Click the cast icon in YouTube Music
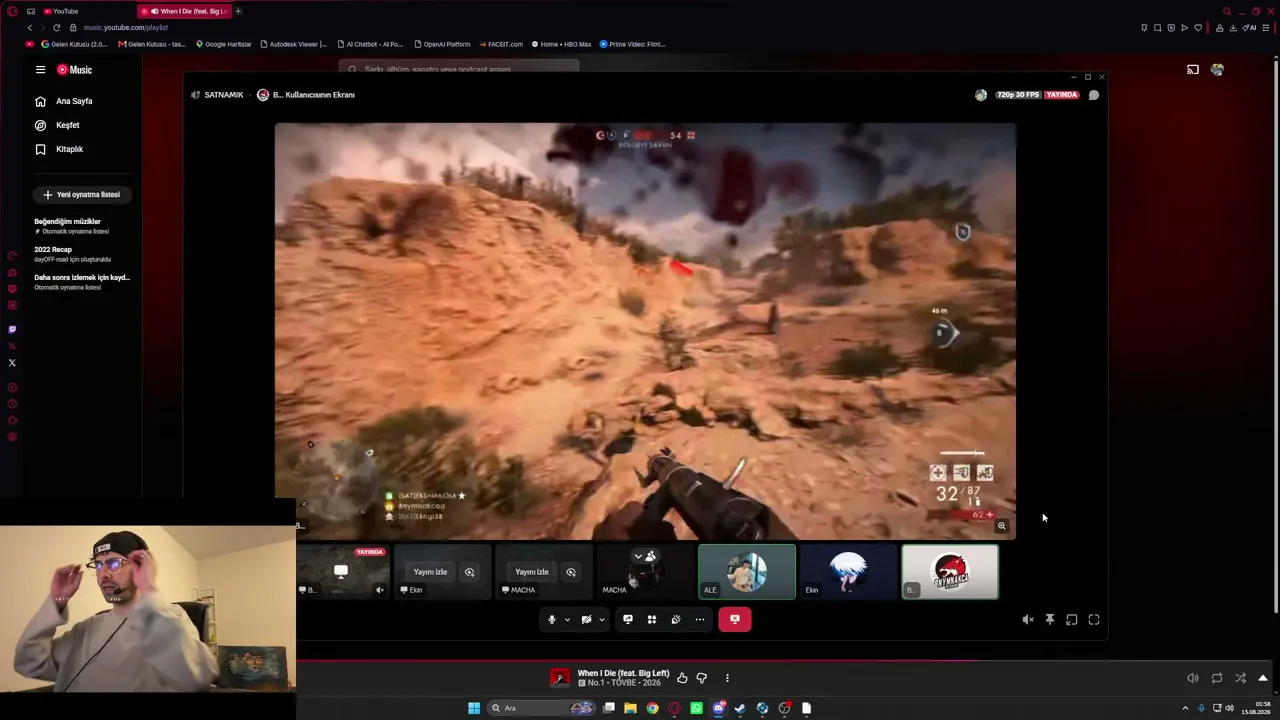 [1193, 70]
